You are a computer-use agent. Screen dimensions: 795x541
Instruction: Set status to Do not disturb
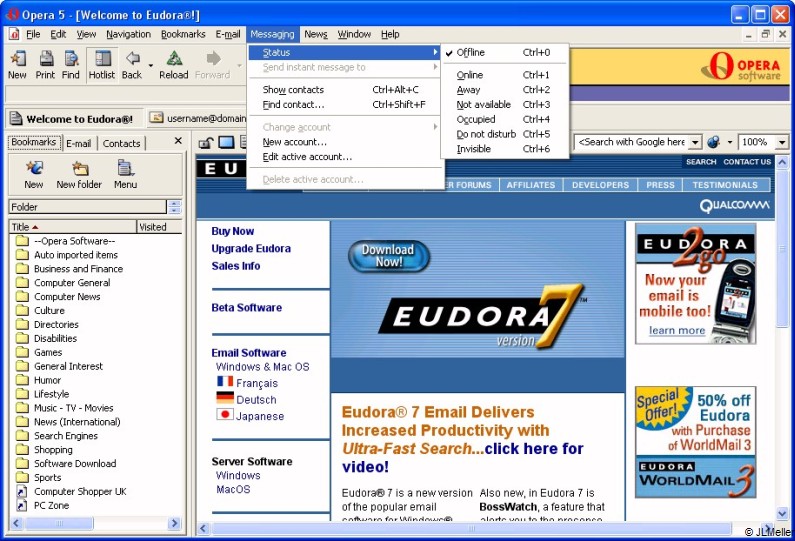[x=504, y=134]
